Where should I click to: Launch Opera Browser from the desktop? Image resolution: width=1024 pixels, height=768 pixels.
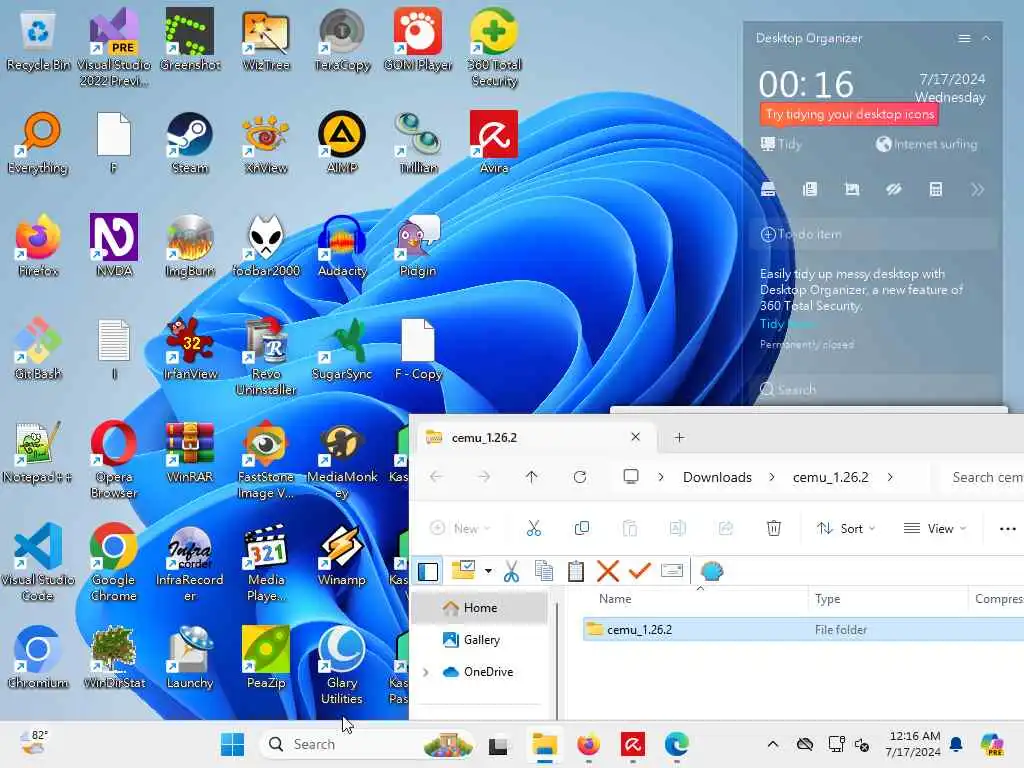click(x=114, y=460)
